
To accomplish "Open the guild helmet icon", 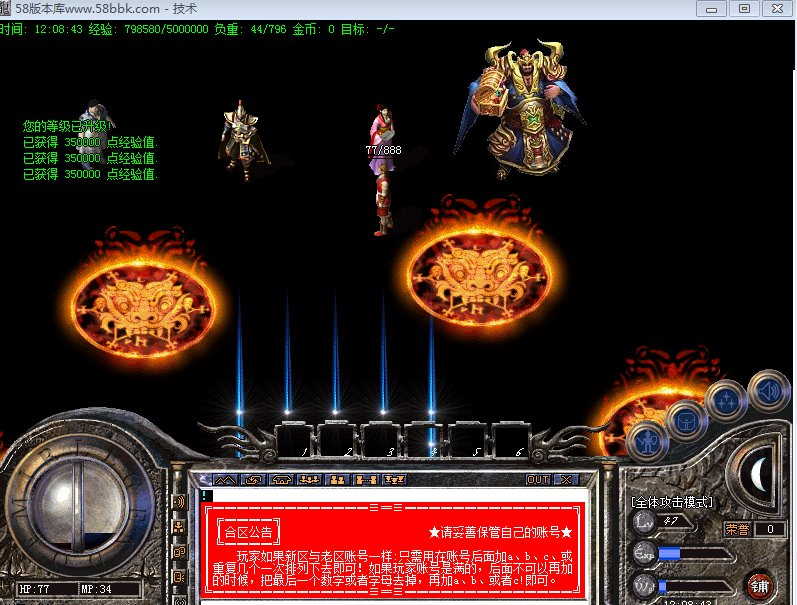I will tap(281, 479).
